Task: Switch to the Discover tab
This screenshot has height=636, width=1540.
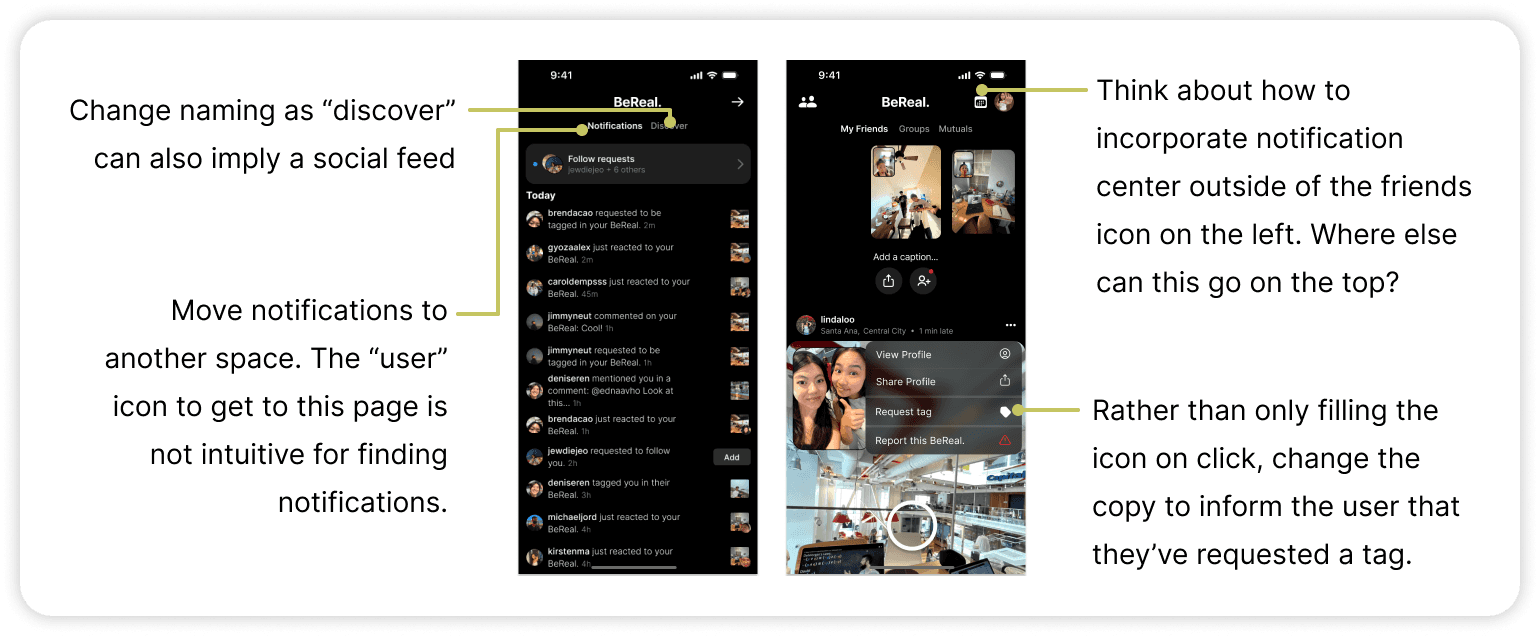Action: (669, 126)
